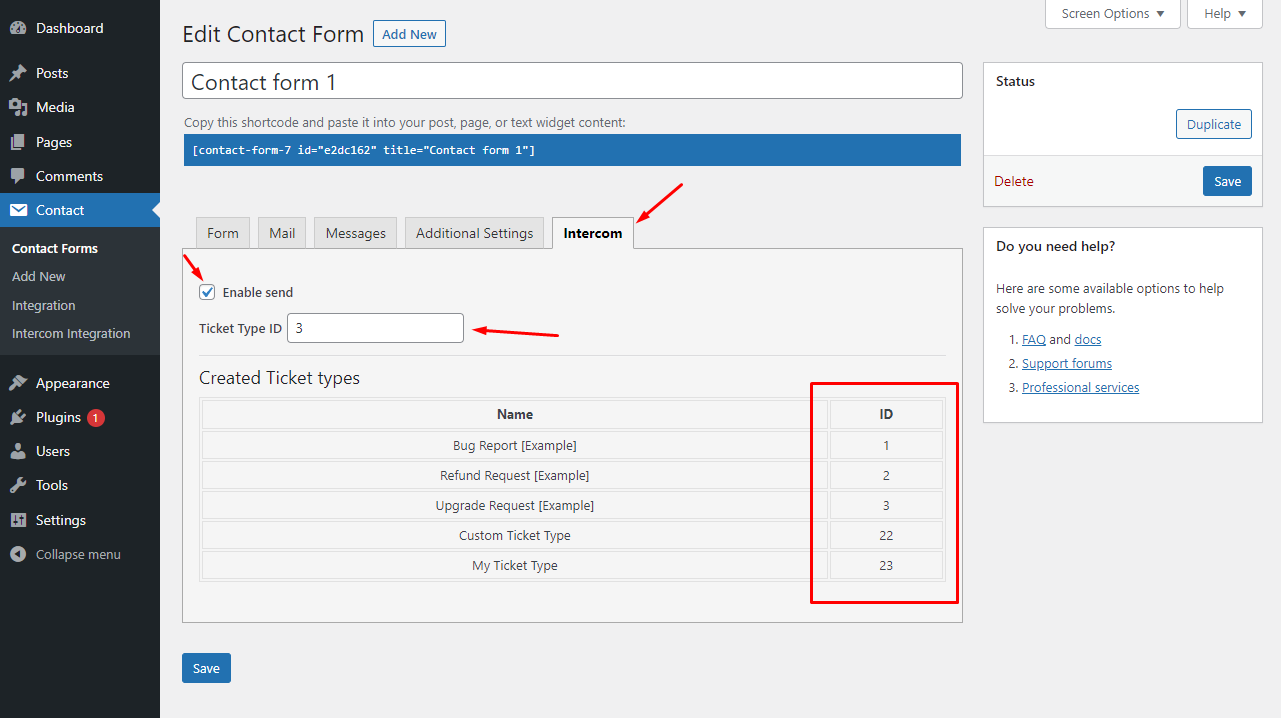Switch to the Messages tab
The width and height of the screenshot is (1281, 718).
point(356,233)
